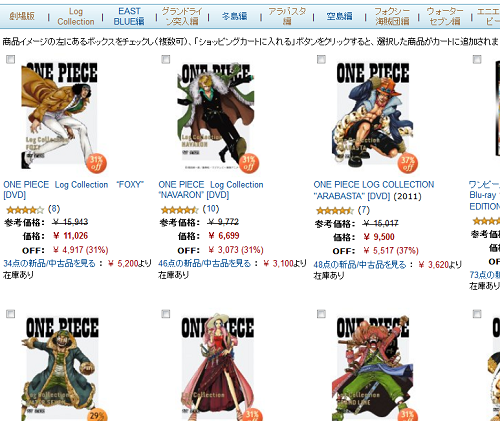
Task: Open the star rating for FOXY DVD
Action: coord(25,210)
